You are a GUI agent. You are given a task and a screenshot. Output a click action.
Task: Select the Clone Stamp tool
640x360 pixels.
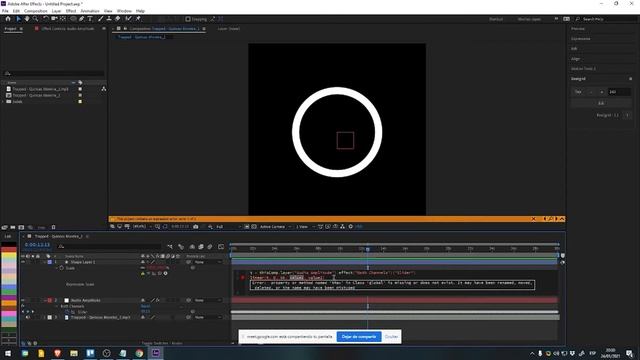(109, 19)
